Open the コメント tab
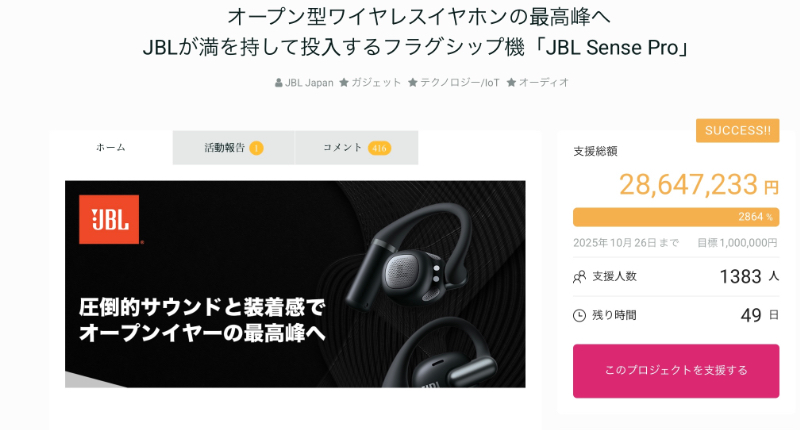Image resolution: width=800 pixels, height=430 pixels. (357, 147)
